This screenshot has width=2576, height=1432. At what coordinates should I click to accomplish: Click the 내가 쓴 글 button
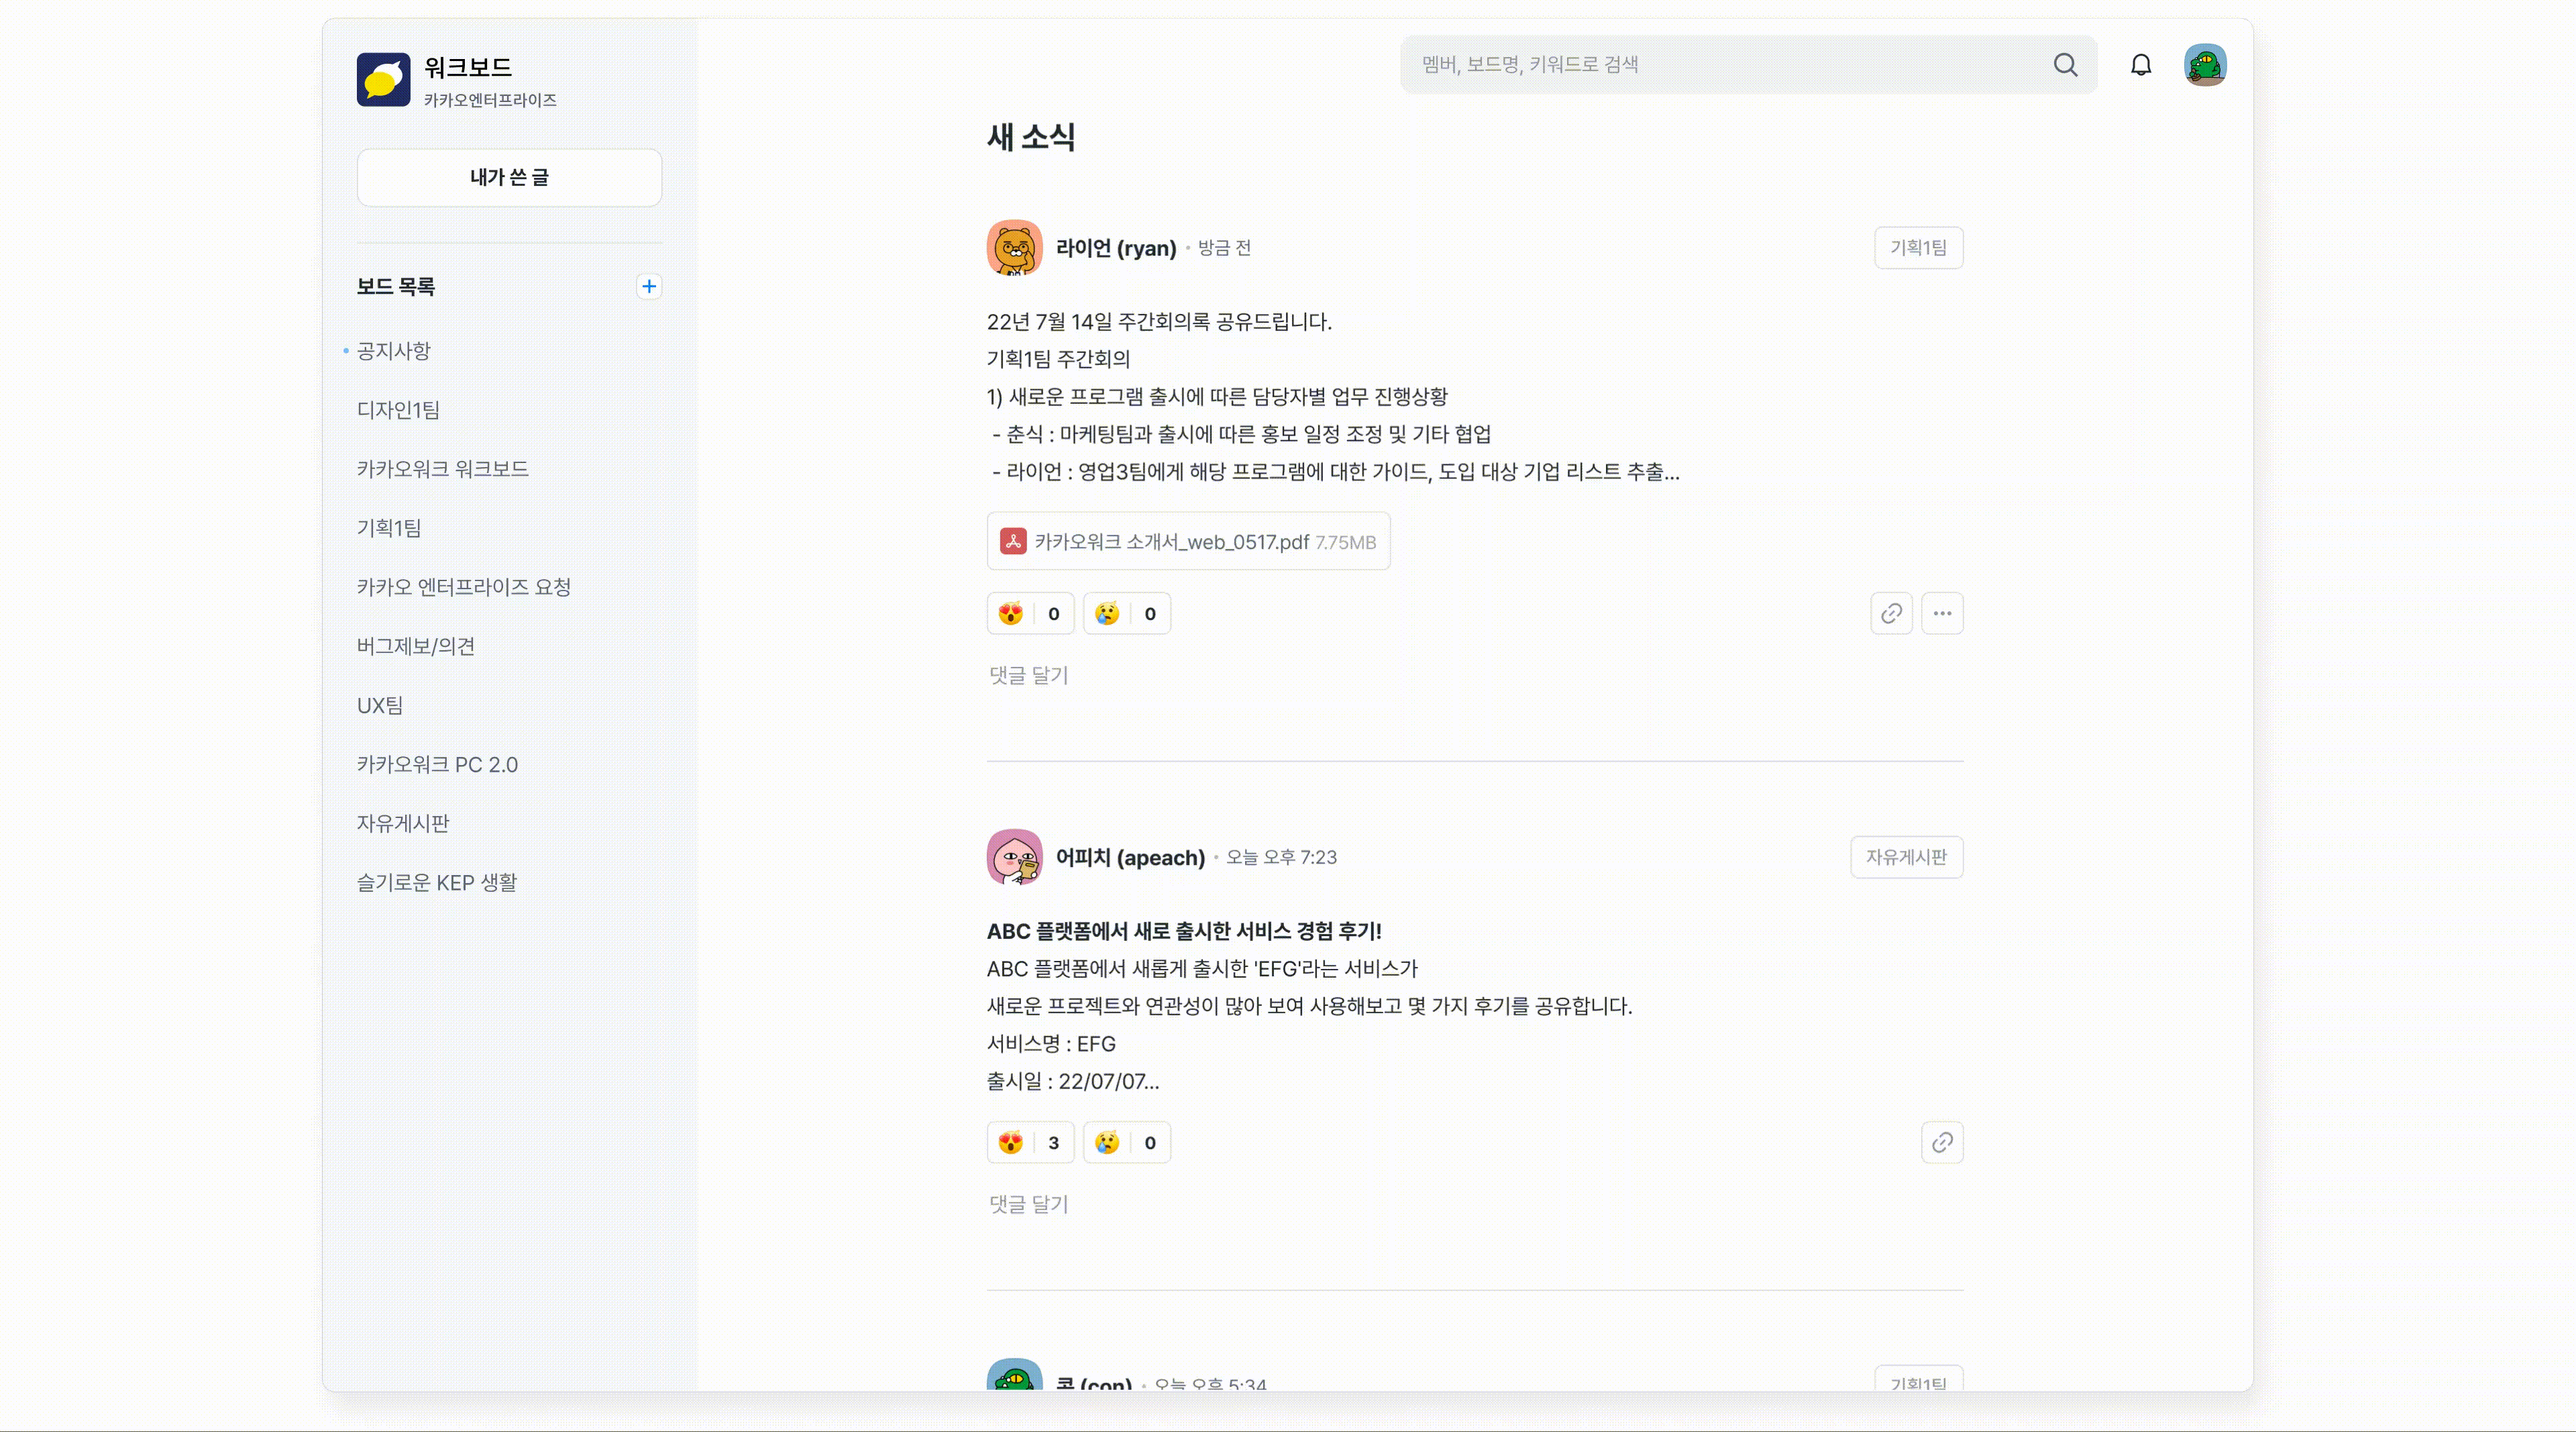point(509,178)
